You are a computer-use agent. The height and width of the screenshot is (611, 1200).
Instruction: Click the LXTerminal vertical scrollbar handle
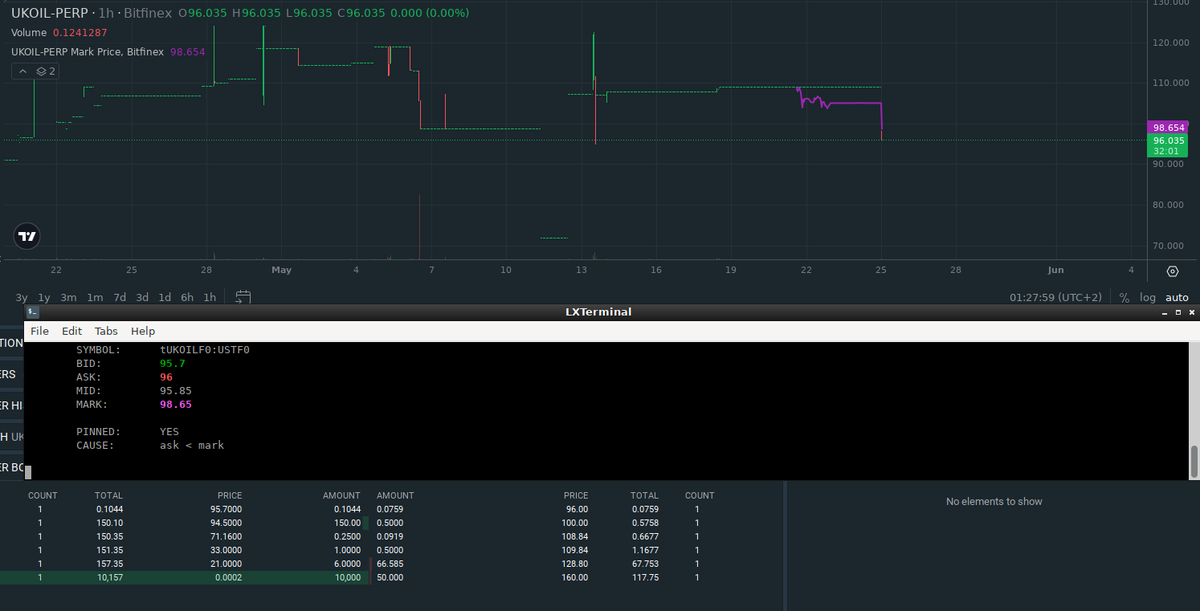[1193, 463]
